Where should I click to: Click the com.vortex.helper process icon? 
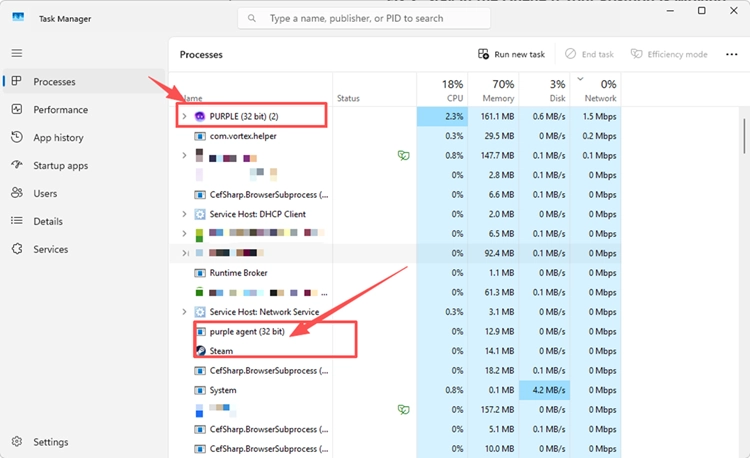tap(199, 136)
